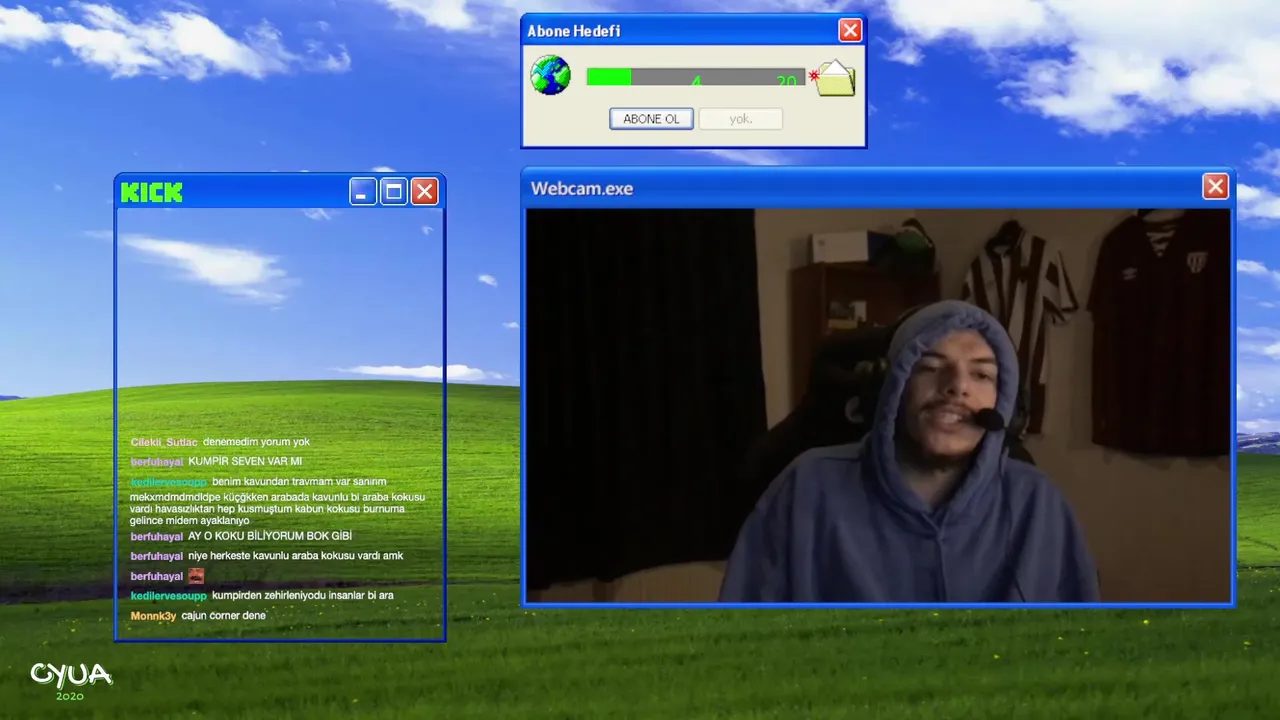
Task: Click the globe icon in Abone Hedefi
Action: (550, 76)
